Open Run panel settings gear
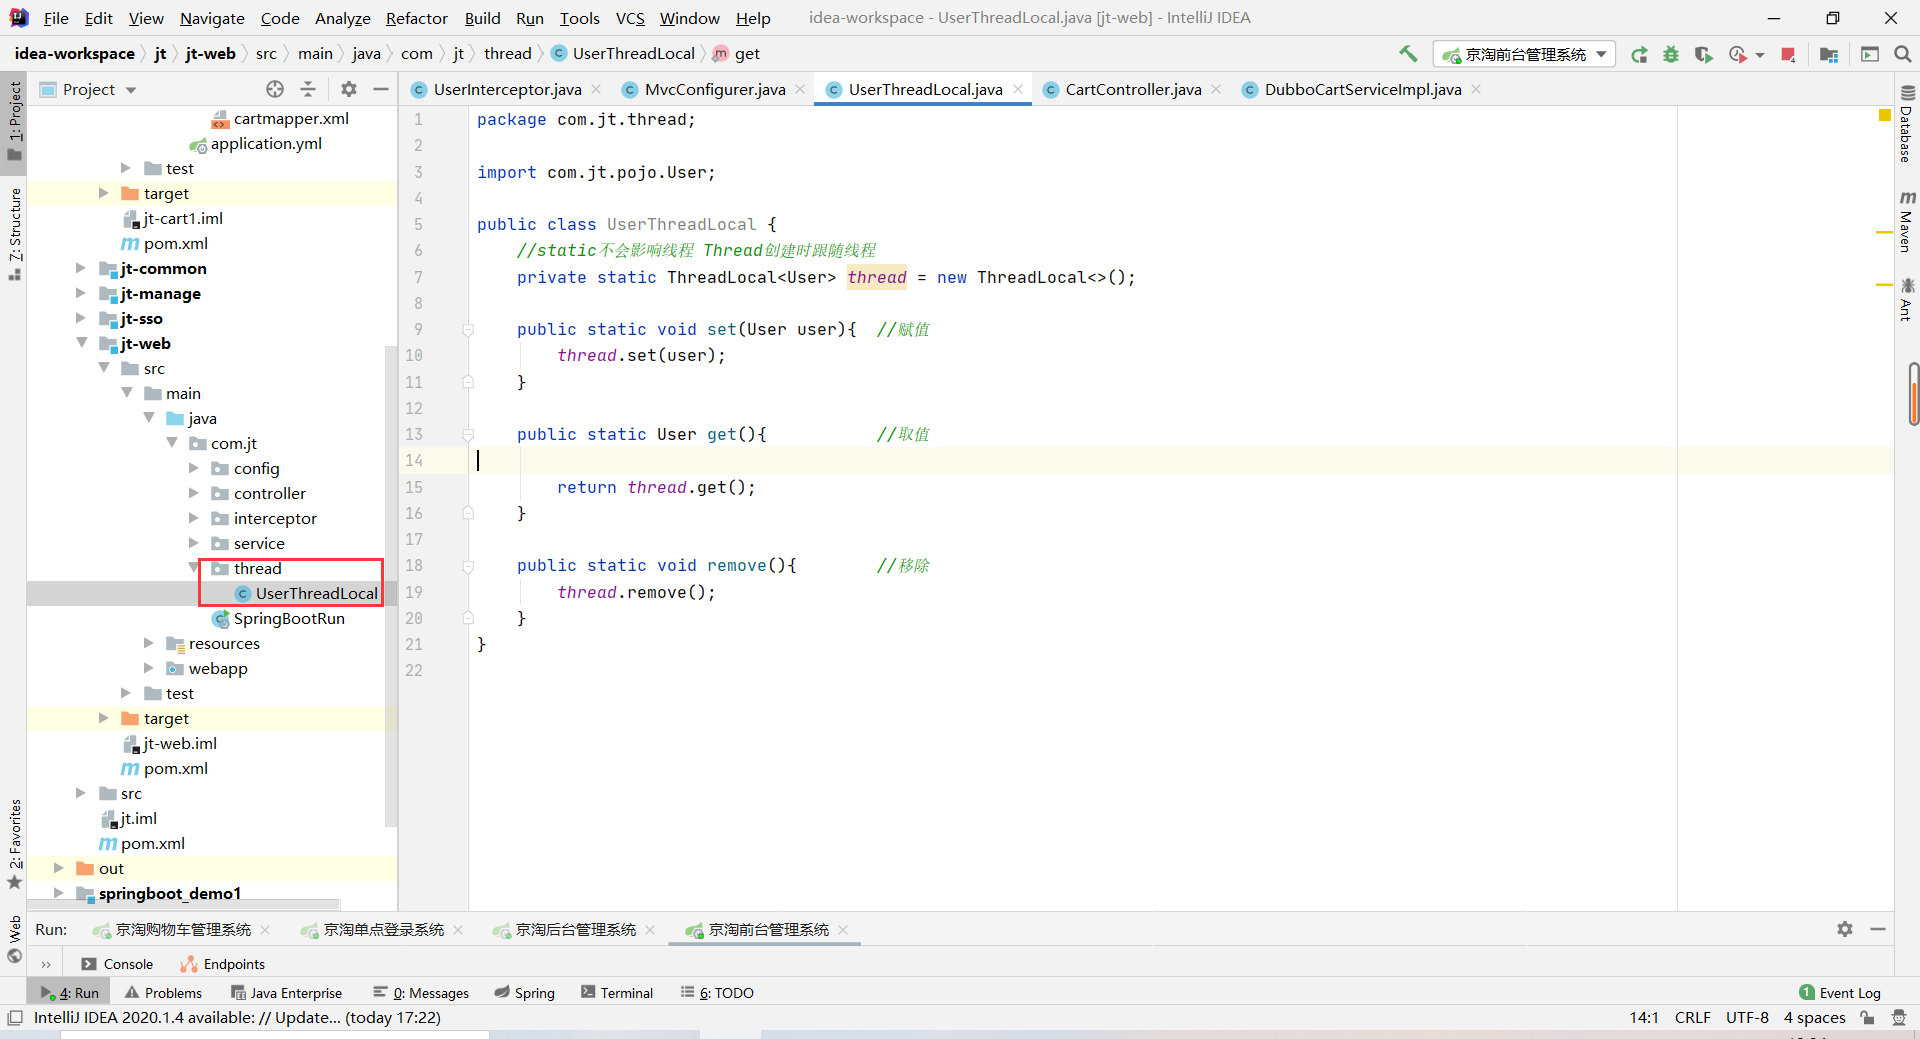Image resolution: width=1920 pixels, height=1039 pixels. tap(1845, 929)
